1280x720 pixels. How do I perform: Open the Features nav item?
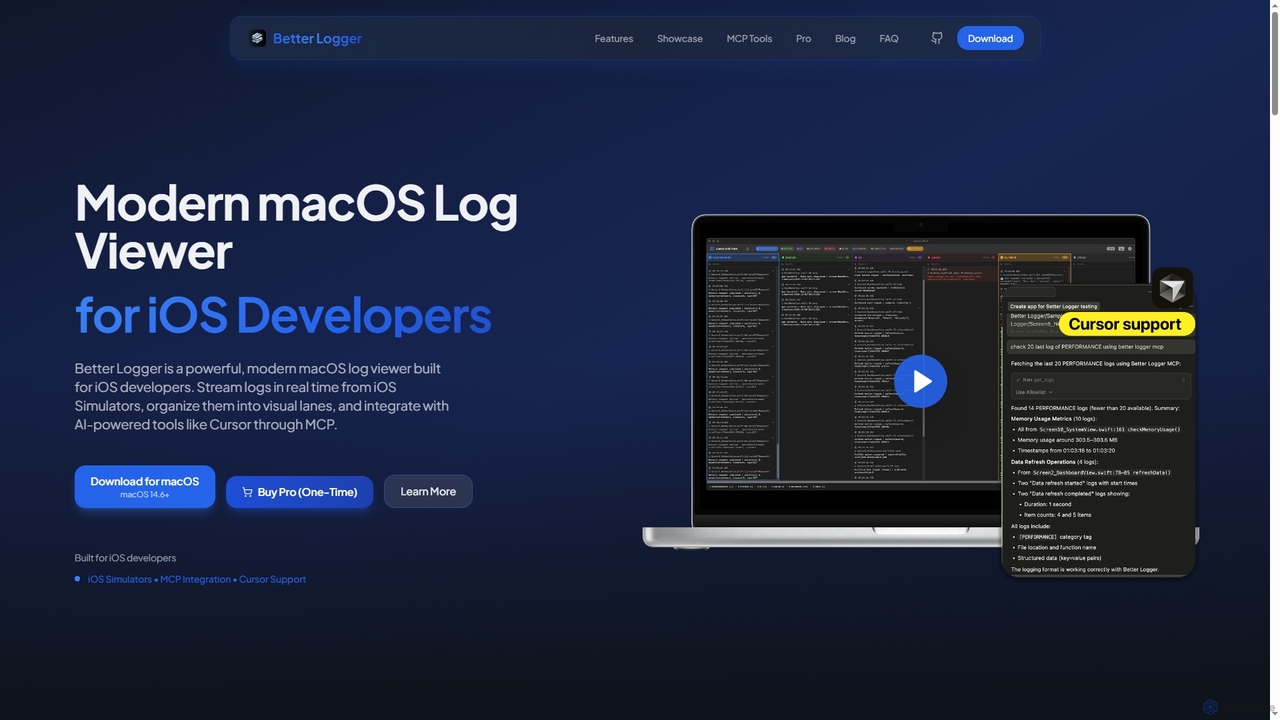(614, 38)
